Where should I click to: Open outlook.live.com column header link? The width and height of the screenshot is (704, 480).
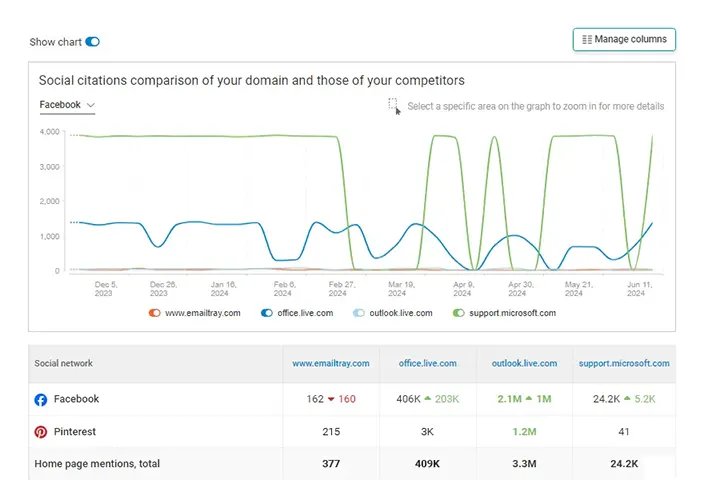[524, 363]
